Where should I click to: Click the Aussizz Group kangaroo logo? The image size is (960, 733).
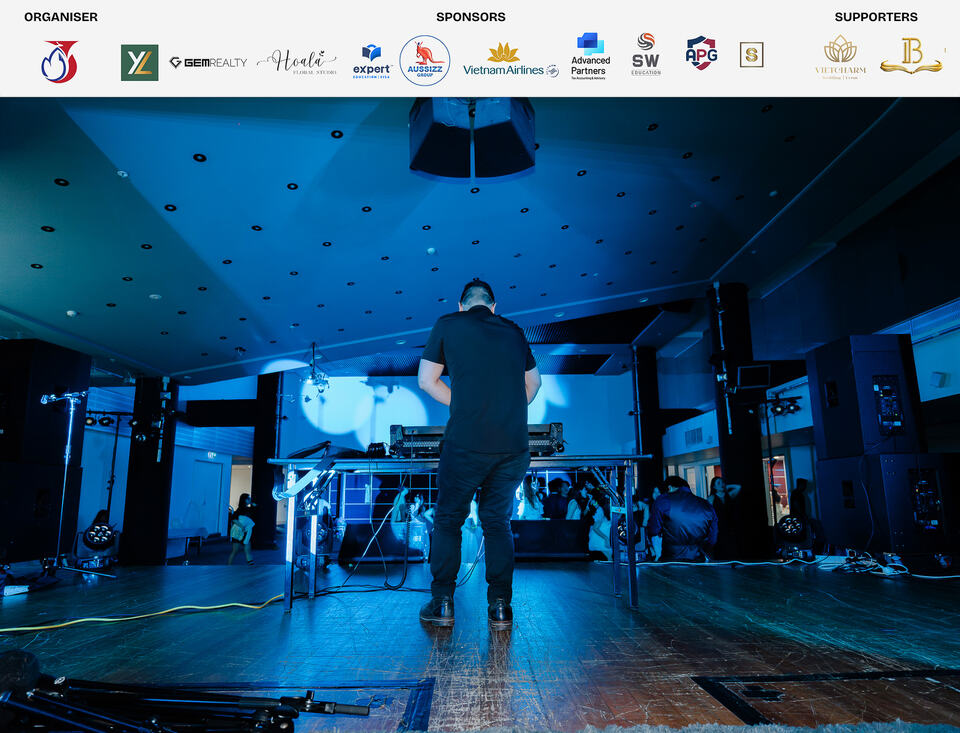(425, 61)
